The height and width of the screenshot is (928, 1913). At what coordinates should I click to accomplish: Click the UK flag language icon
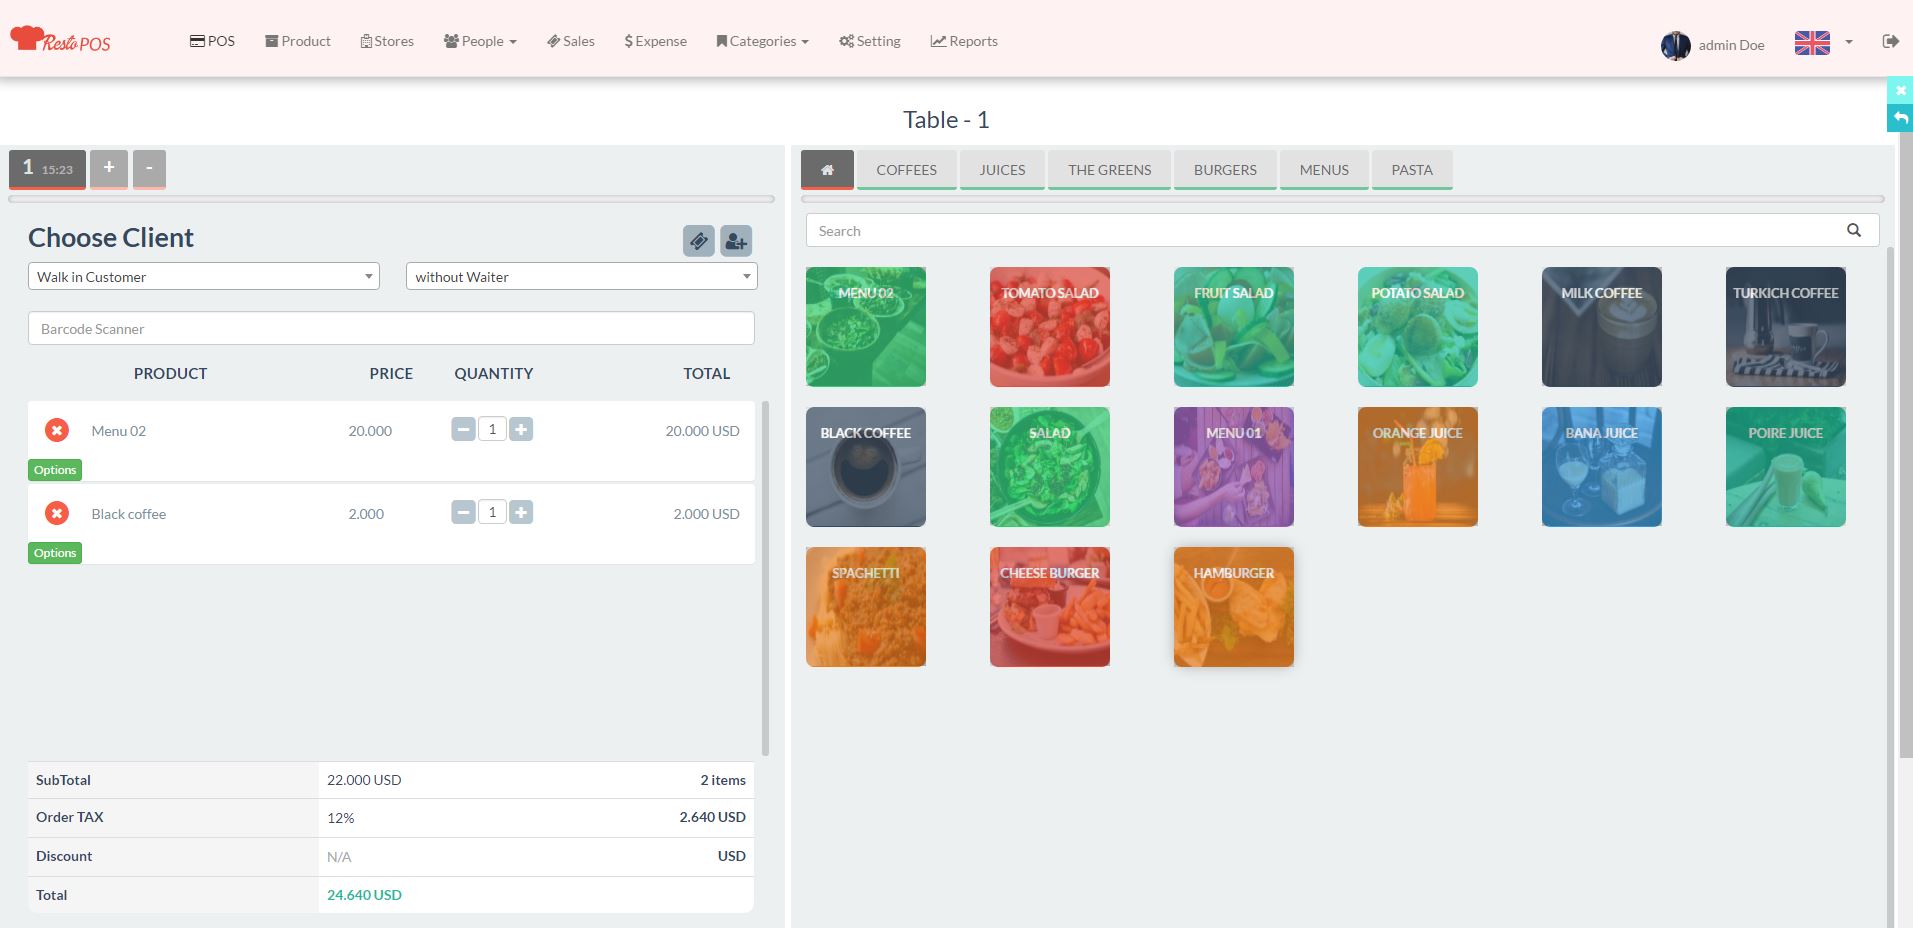1812,43
